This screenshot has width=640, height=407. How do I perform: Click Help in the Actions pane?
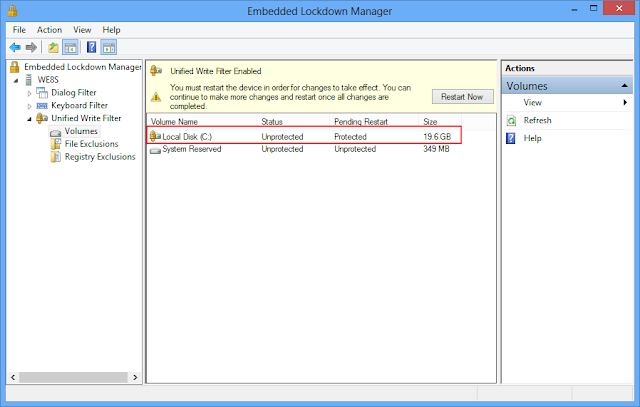click(532, 138)
